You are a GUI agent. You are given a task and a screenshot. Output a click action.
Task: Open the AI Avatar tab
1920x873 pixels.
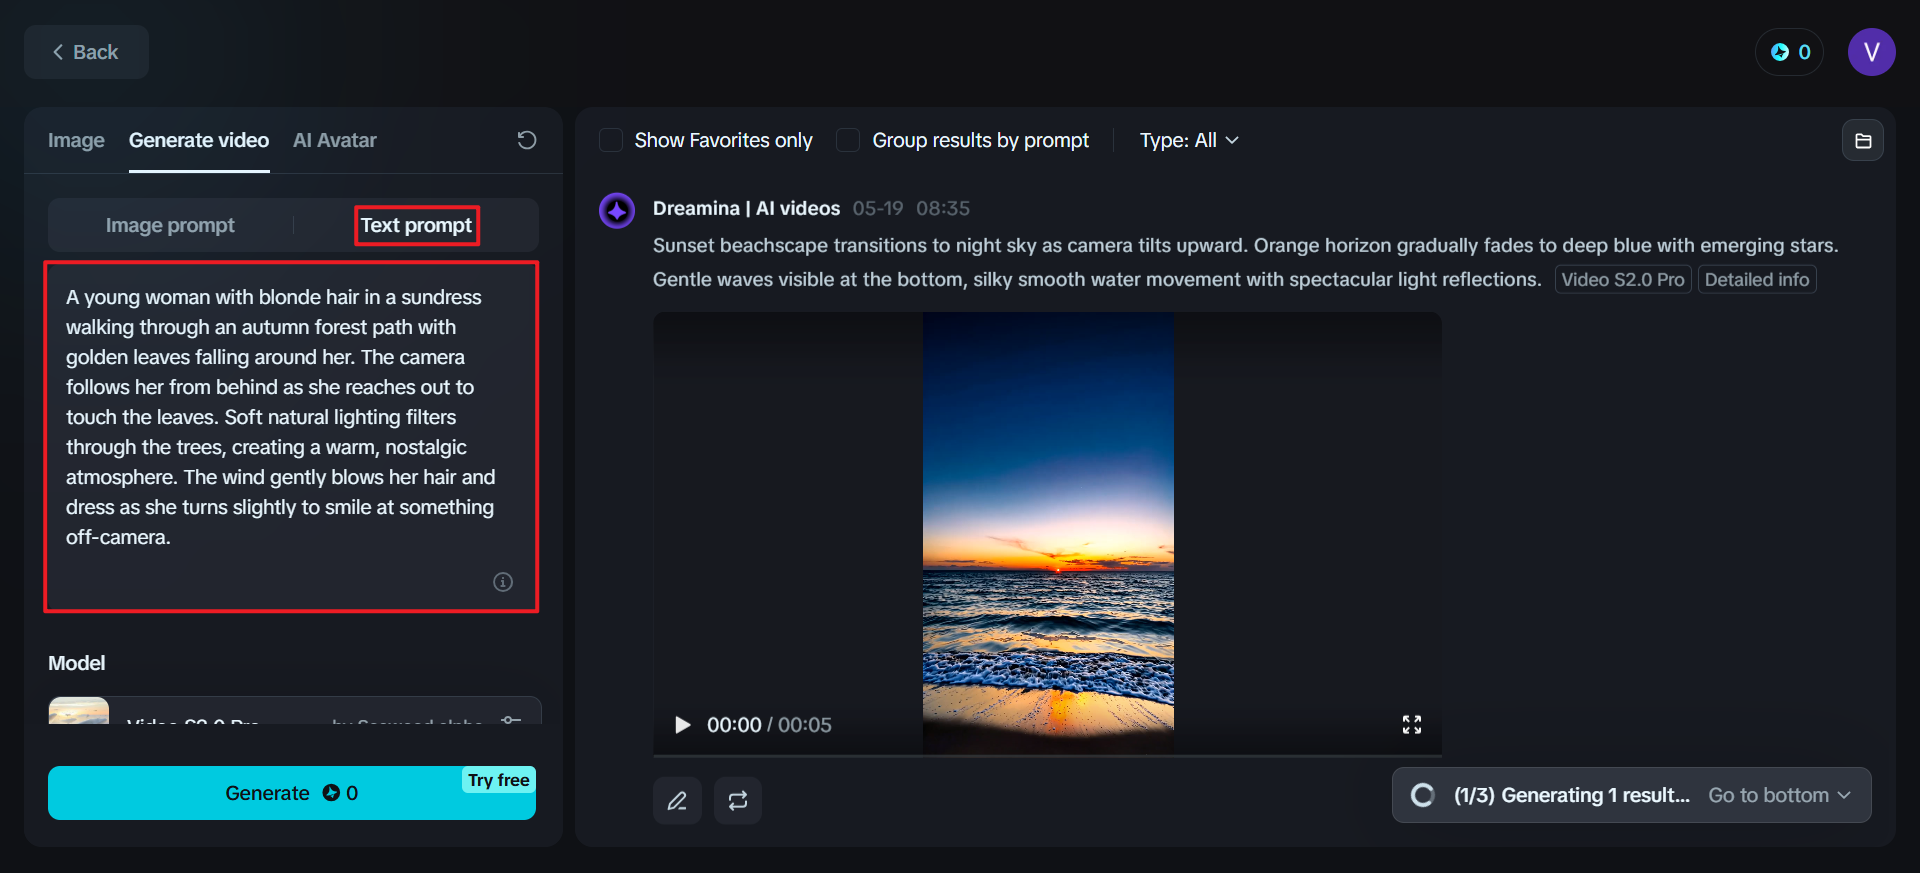click(335, 140)
